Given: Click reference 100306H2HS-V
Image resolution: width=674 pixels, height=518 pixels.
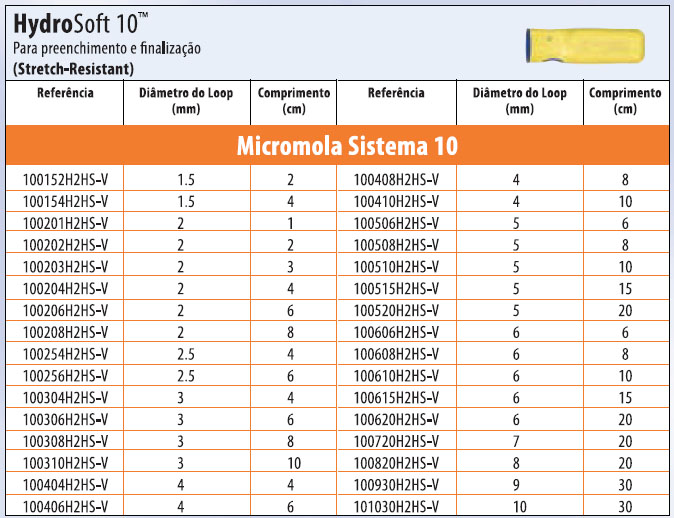Looking at the screenshot, I should [65, 420].
